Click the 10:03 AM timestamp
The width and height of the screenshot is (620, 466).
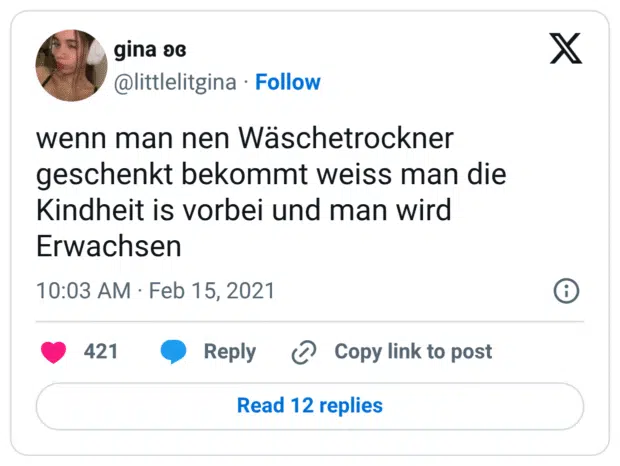pos(83,291)
